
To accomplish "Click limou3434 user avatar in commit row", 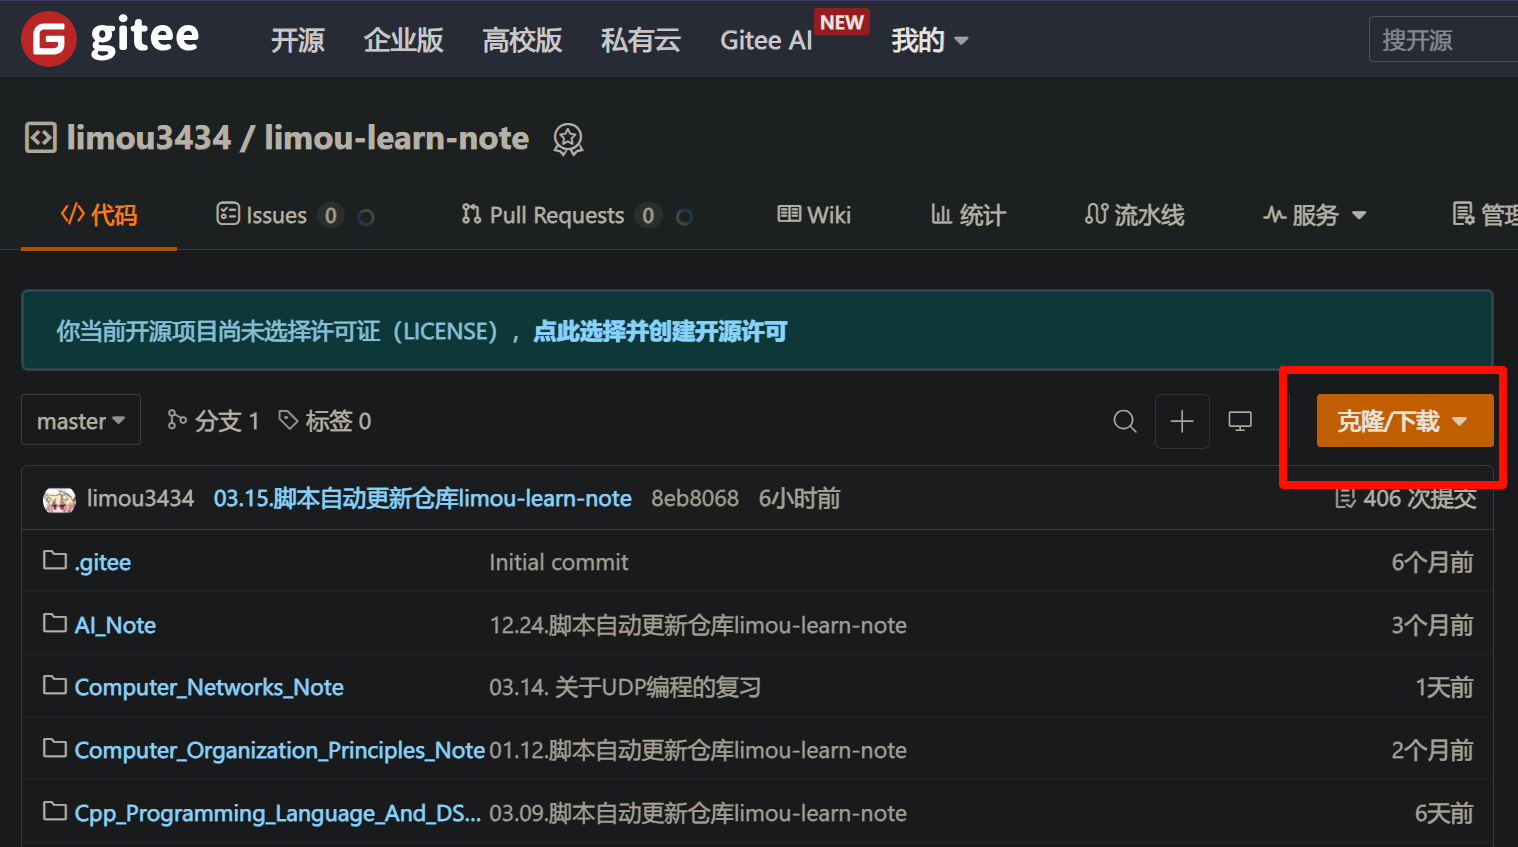I will click(x=59, y=499).
